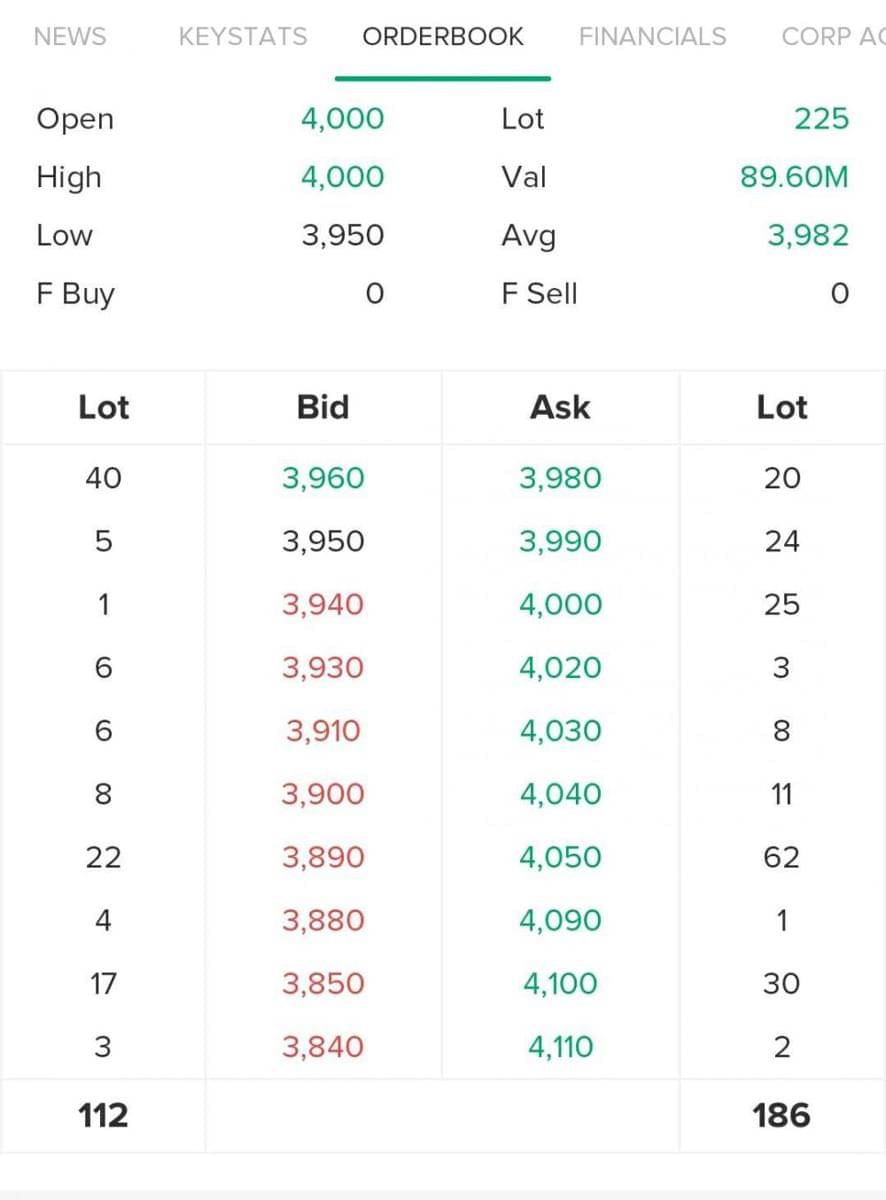Go to the FINANCIALS tab
886x1200 pixels.
[652, 37]
